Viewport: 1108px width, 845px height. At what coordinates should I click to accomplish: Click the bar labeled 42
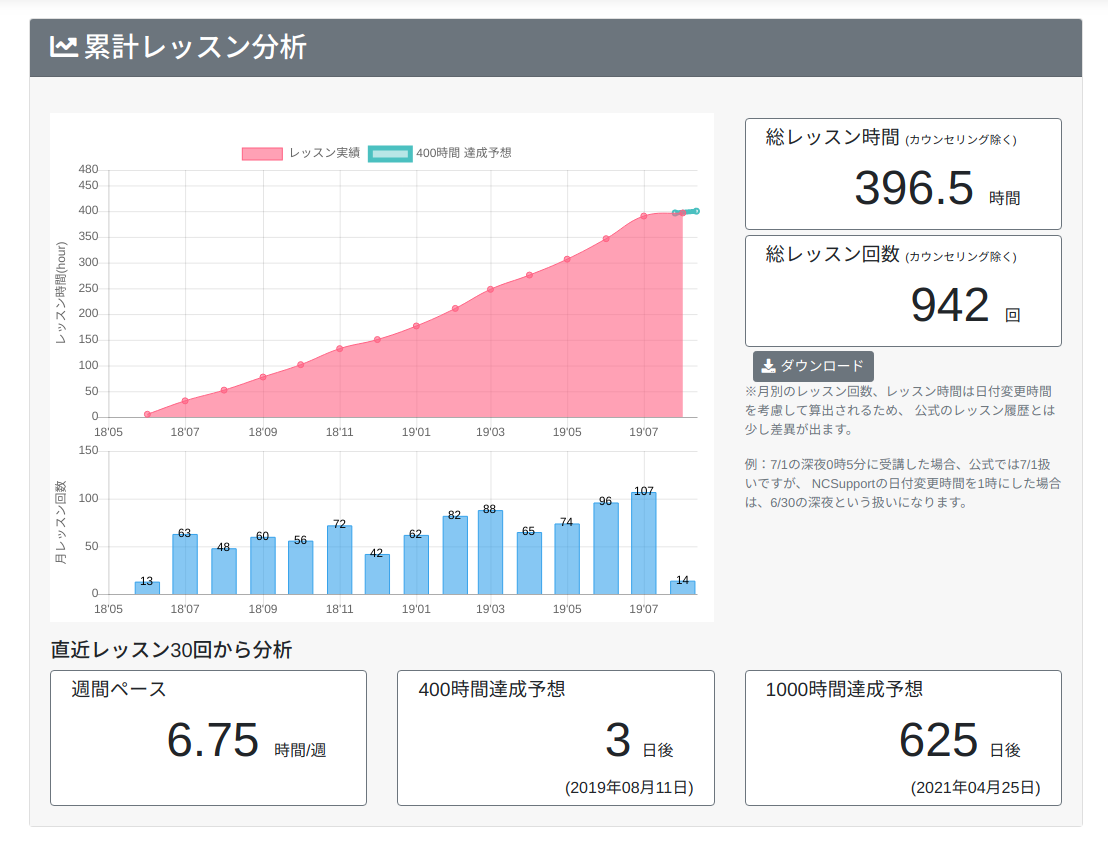pos(377,574)
